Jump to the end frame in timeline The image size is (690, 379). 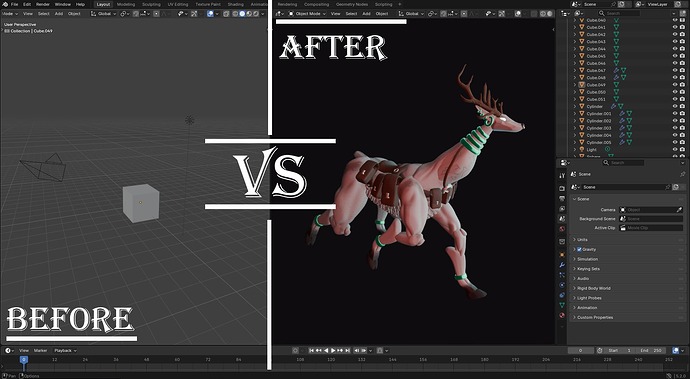pyautogui.click(x=347, y=350)
